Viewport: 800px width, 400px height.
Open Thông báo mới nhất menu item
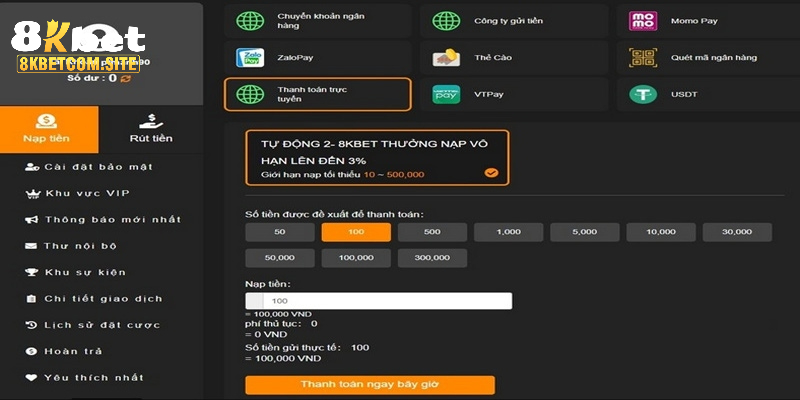[103, 220]
